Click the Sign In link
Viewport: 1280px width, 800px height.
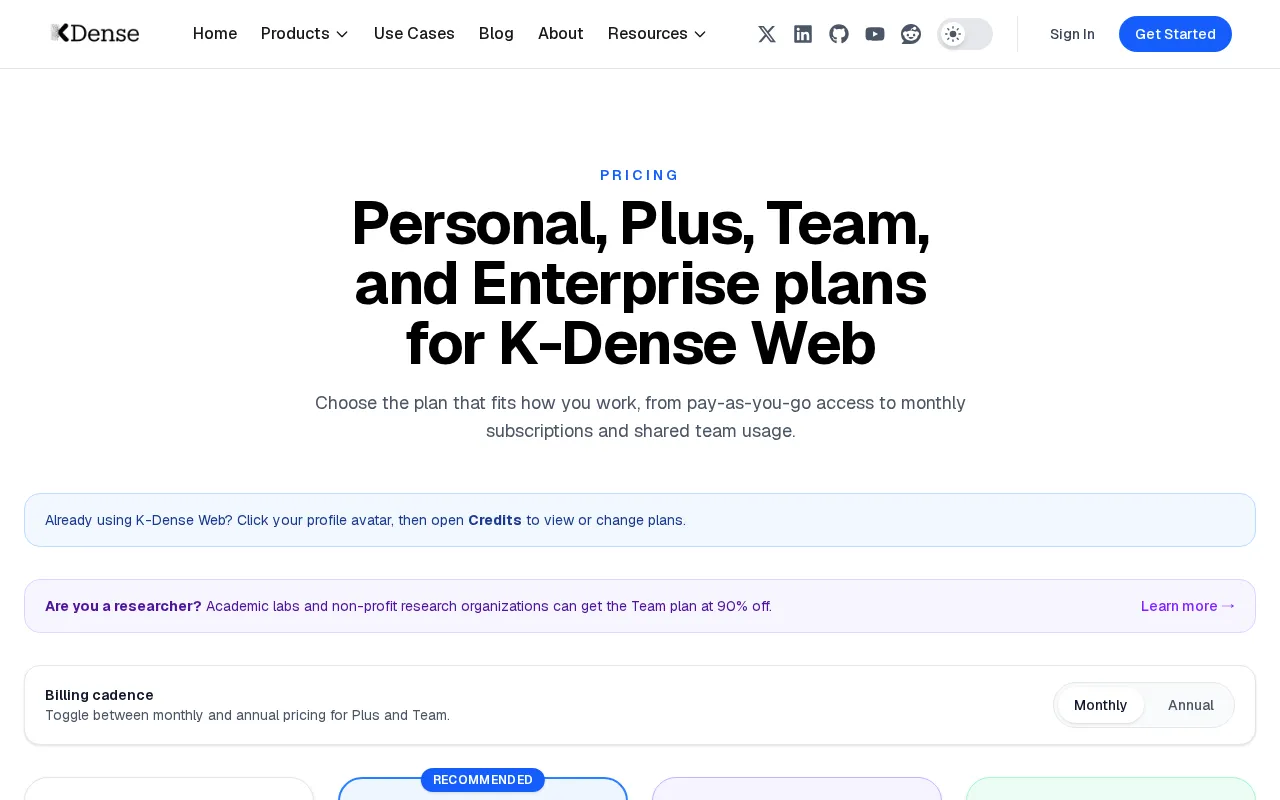[1072, 34]
